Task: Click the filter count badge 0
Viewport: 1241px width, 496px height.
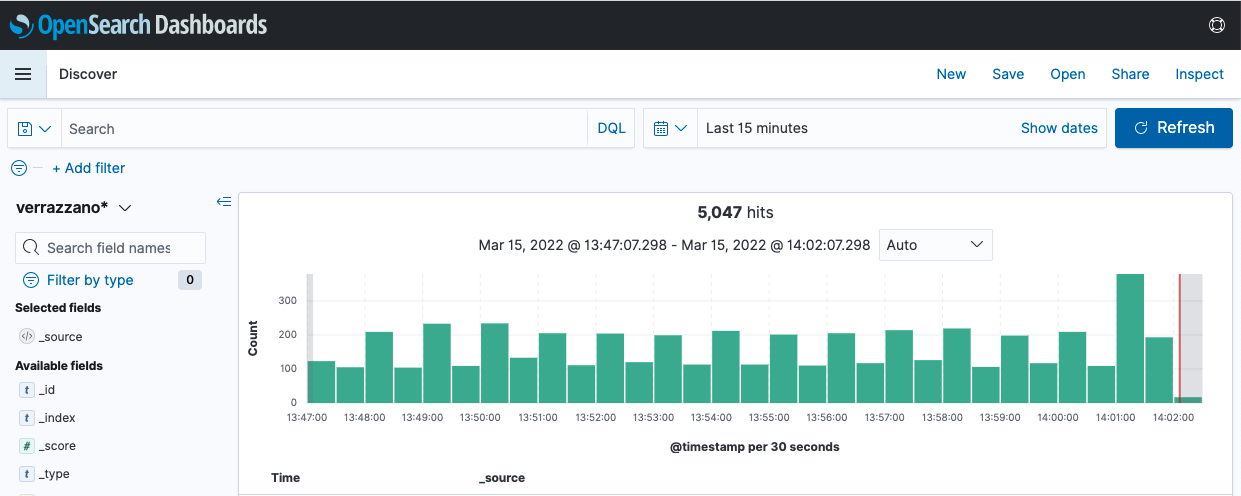Action: tap(190, 280)
